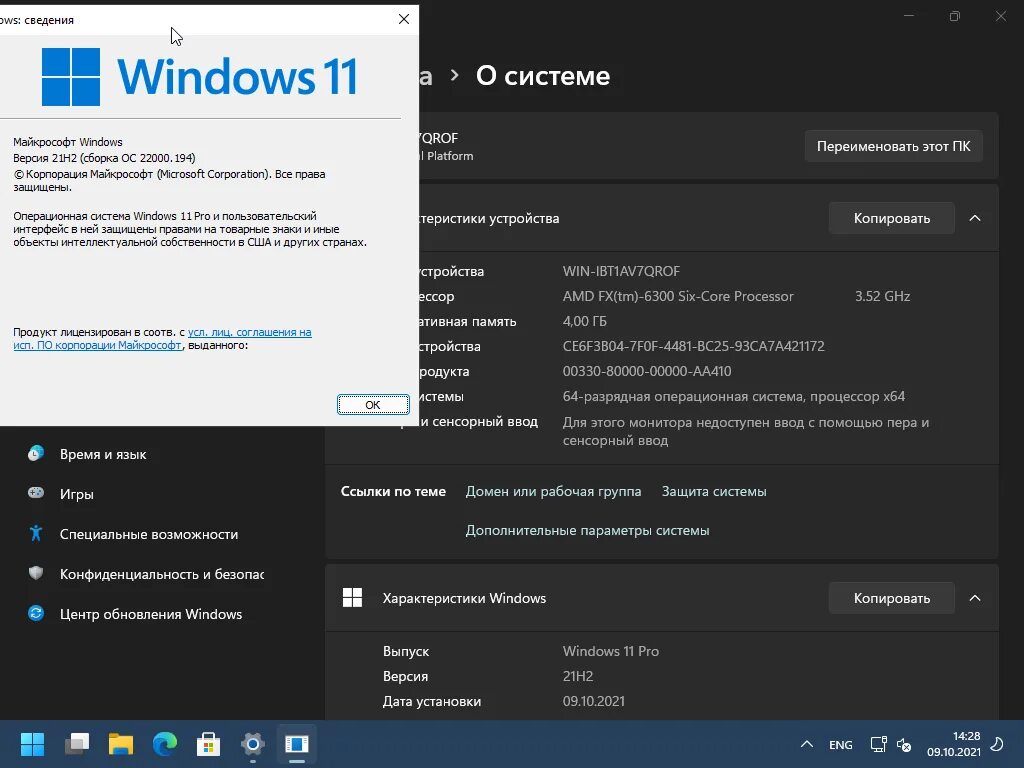Click the 4,00 ГБ memory value
Image resolution: width=1024 pixels, height=768 pixels.
click(584, 321)
